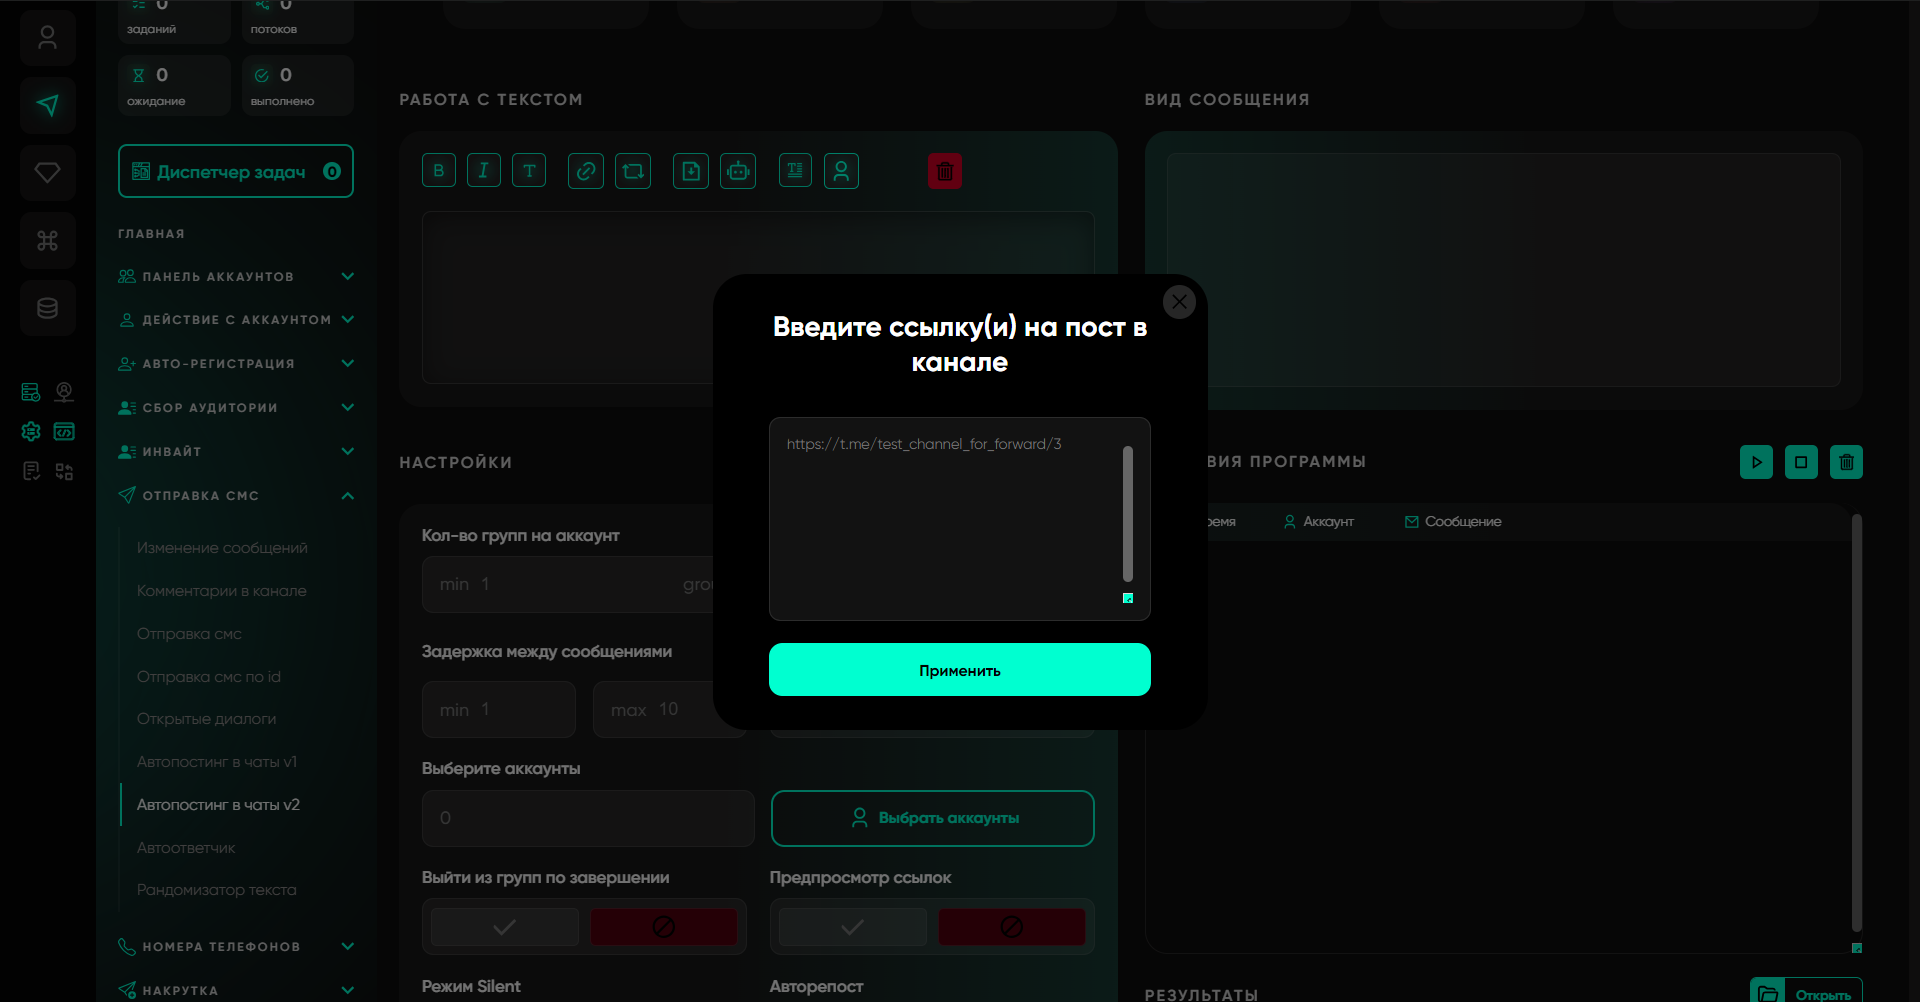Click the Выбрать аккаунты button
The height and width of the screenshot is (1002, 1920).
(932, 818)
